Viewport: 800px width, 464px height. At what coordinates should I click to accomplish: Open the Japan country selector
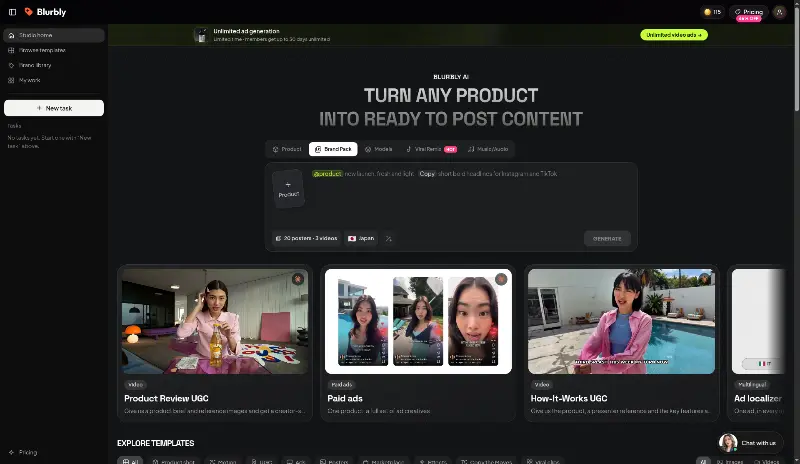tap(361, 238)
